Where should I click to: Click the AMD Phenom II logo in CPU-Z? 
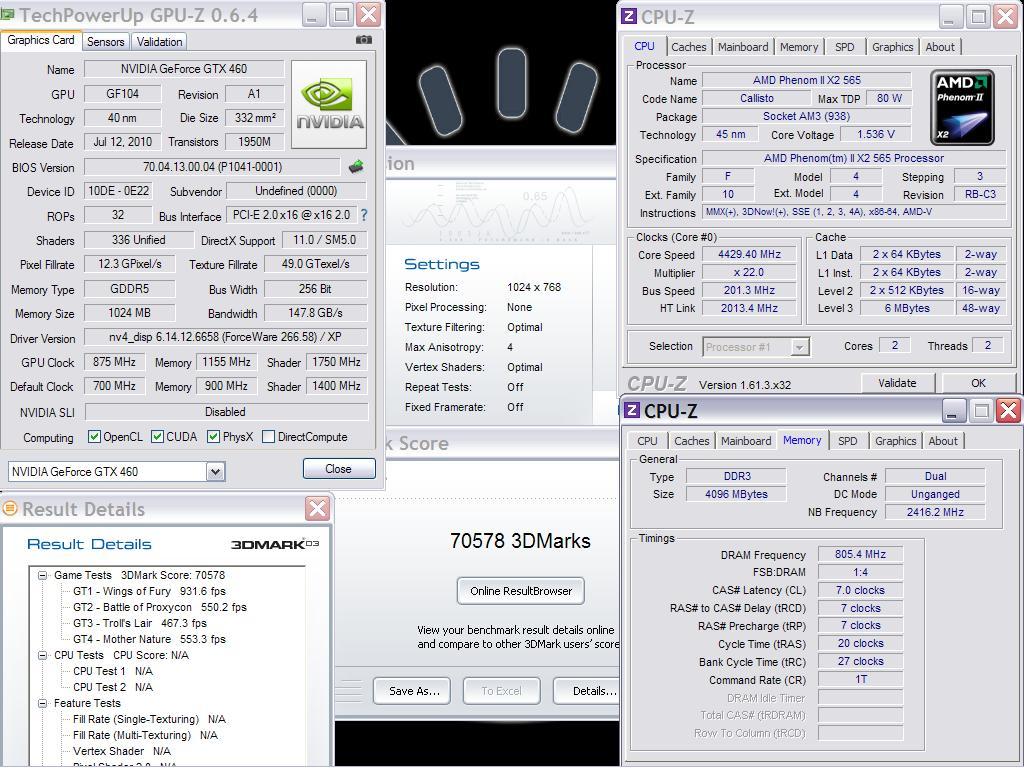(x=962, y=107)
